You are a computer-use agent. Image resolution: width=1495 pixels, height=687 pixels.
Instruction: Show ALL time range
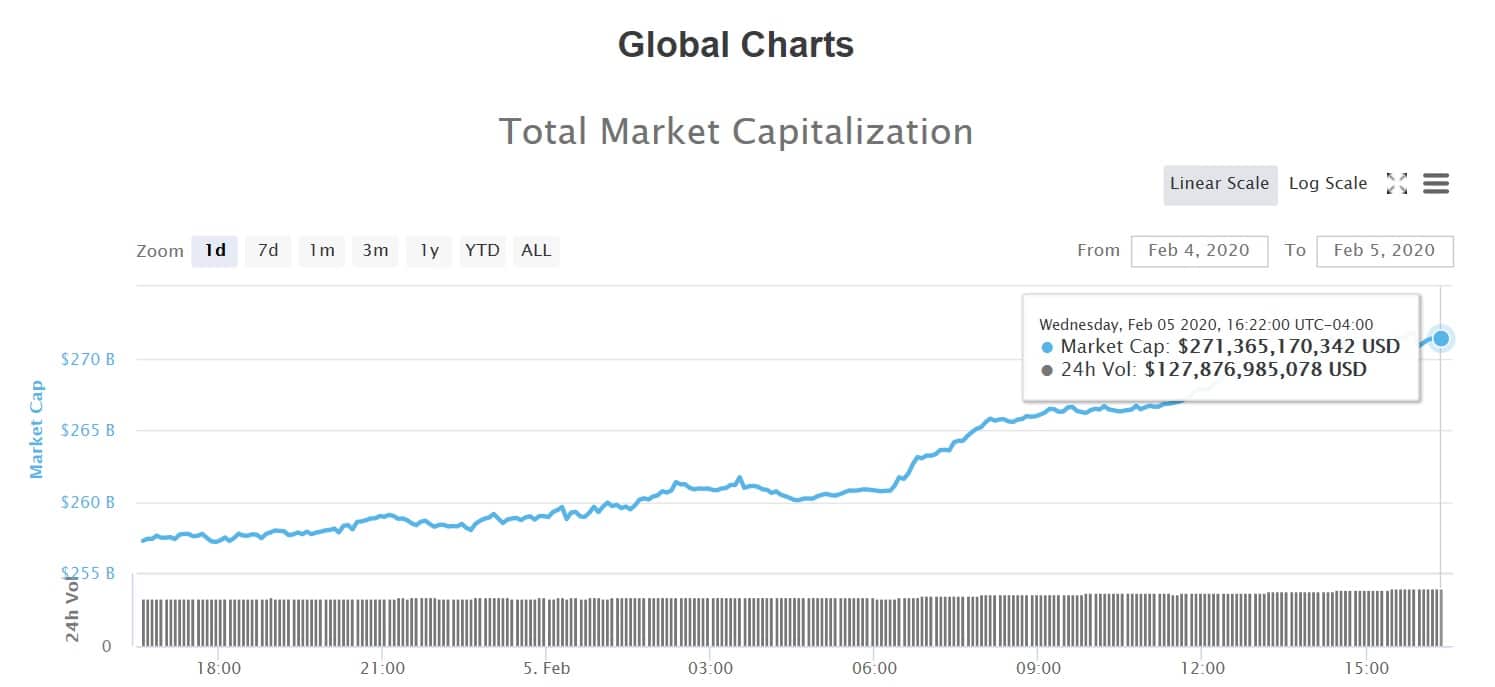536,251
